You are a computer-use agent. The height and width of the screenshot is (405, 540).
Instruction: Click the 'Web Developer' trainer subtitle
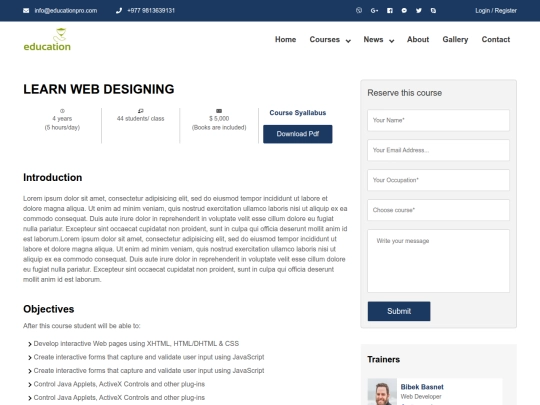[x=421, y=397]
